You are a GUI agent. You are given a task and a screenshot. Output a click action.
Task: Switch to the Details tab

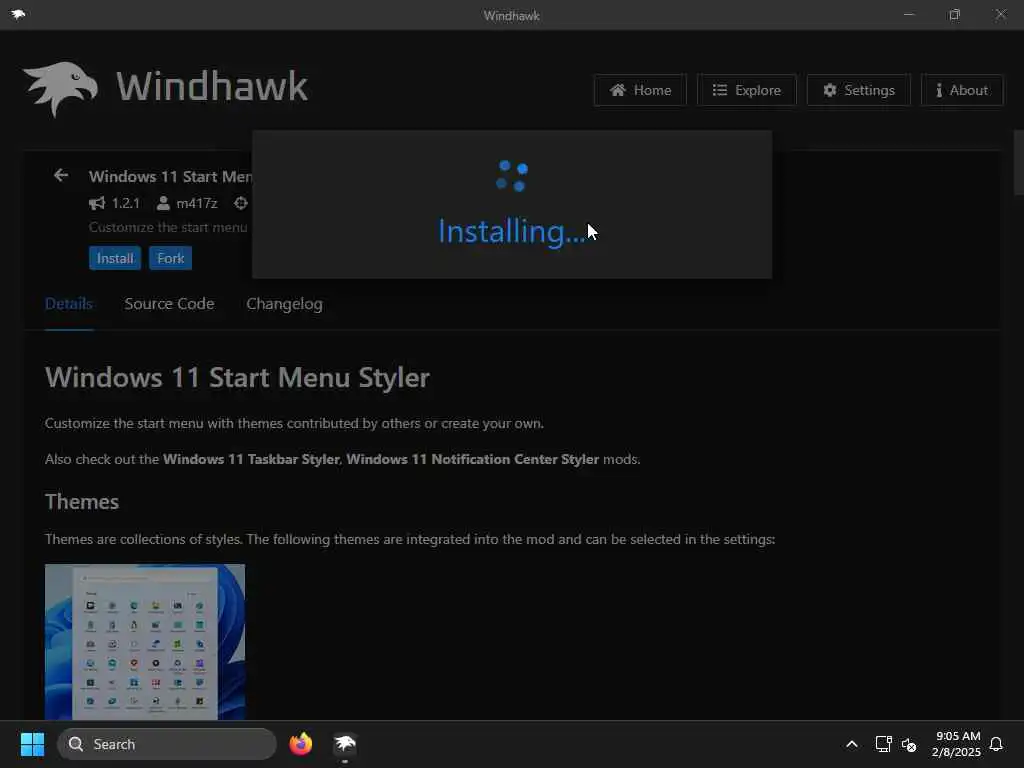[x=69, y=304]
